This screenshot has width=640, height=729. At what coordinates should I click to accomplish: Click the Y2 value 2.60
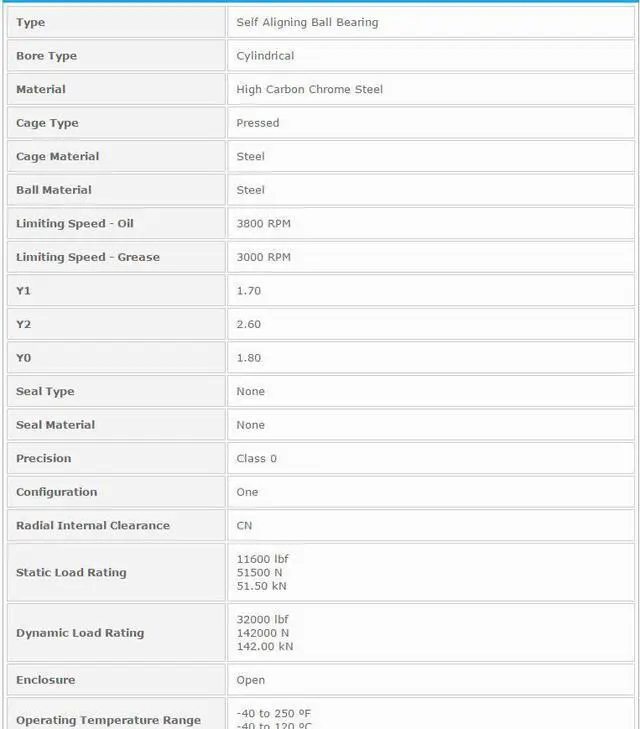(249, 324)
